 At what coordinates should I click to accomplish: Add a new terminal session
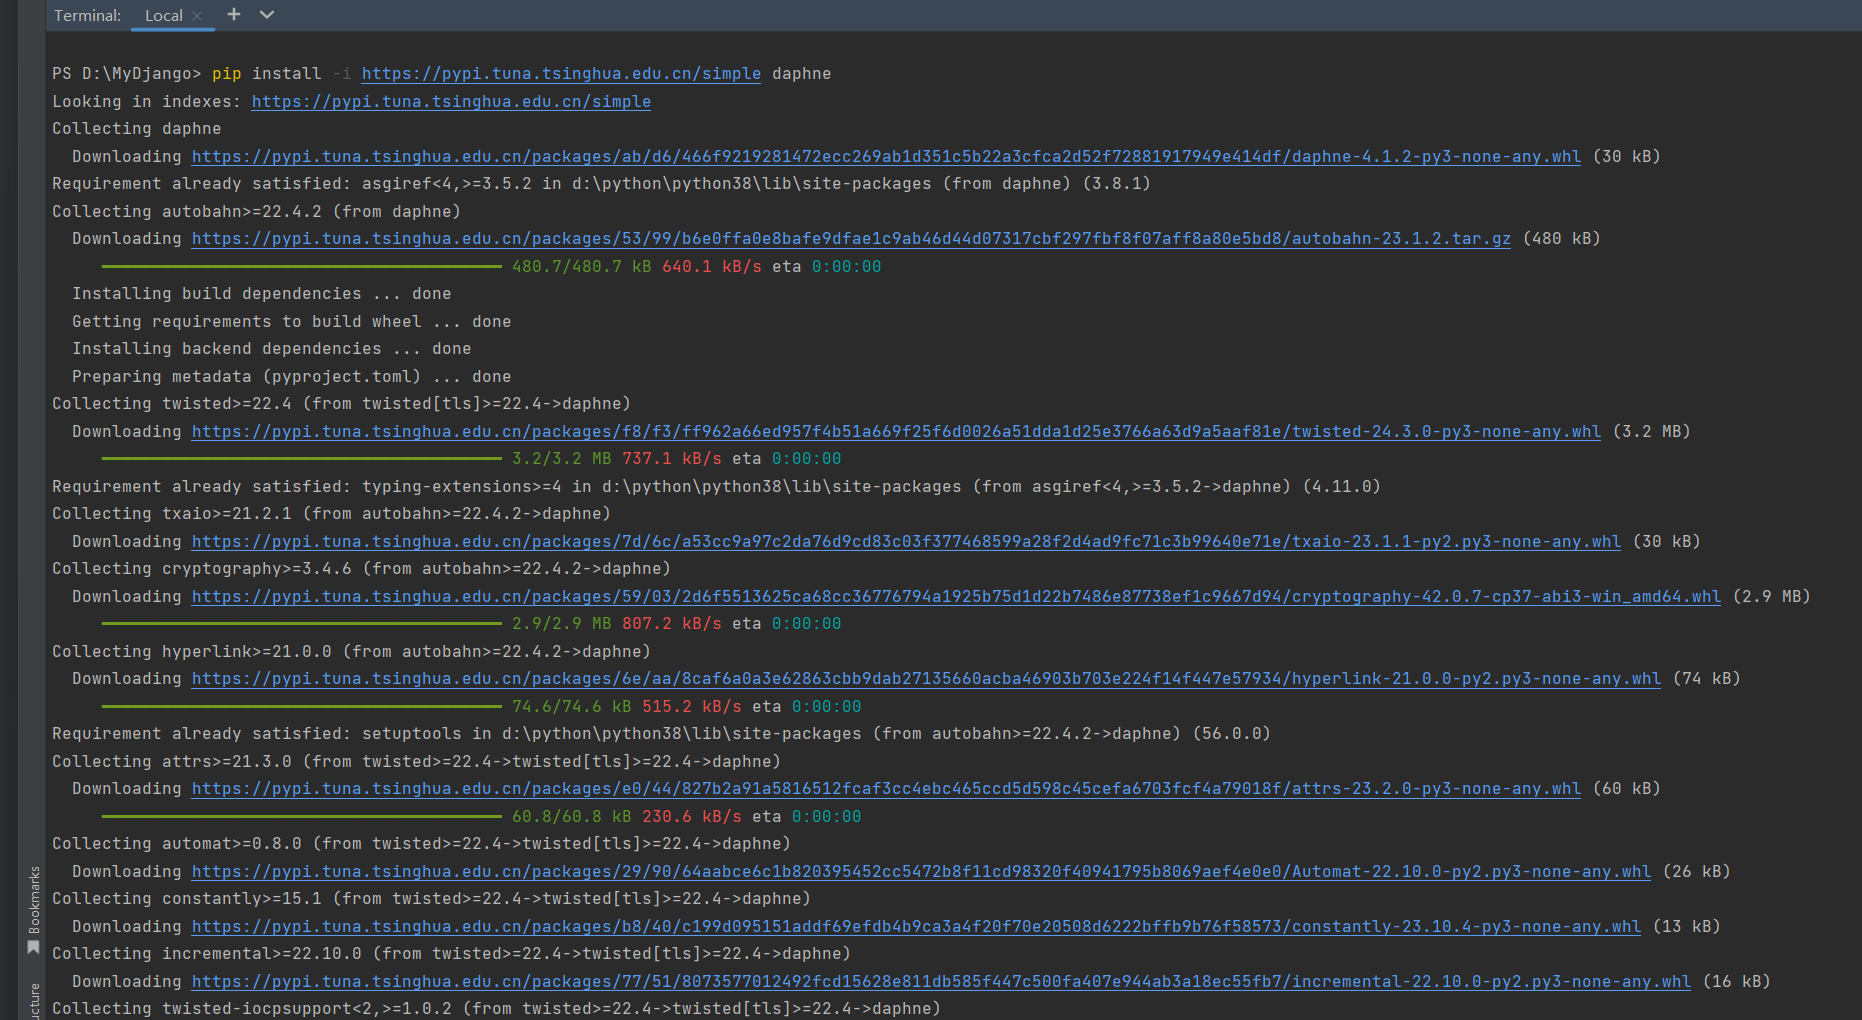[x=234, y=14]
